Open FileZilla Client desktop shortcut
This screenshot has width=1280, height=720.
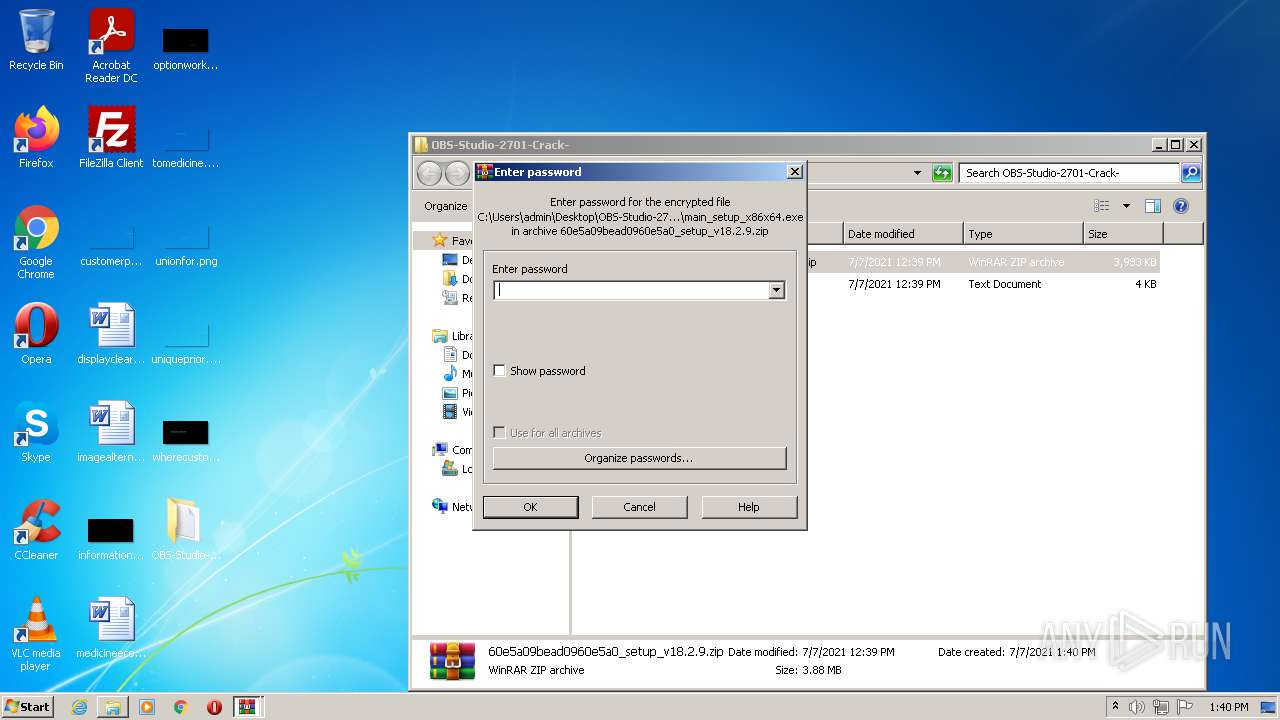(111, 138)
